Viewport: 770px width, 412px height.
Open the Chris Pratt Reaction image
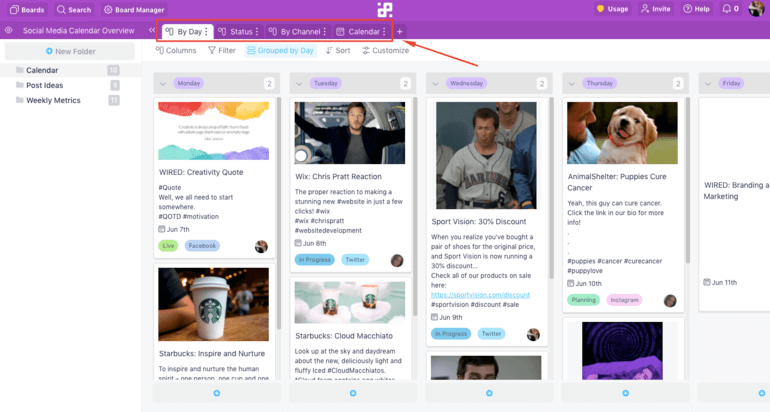point(350,133)
